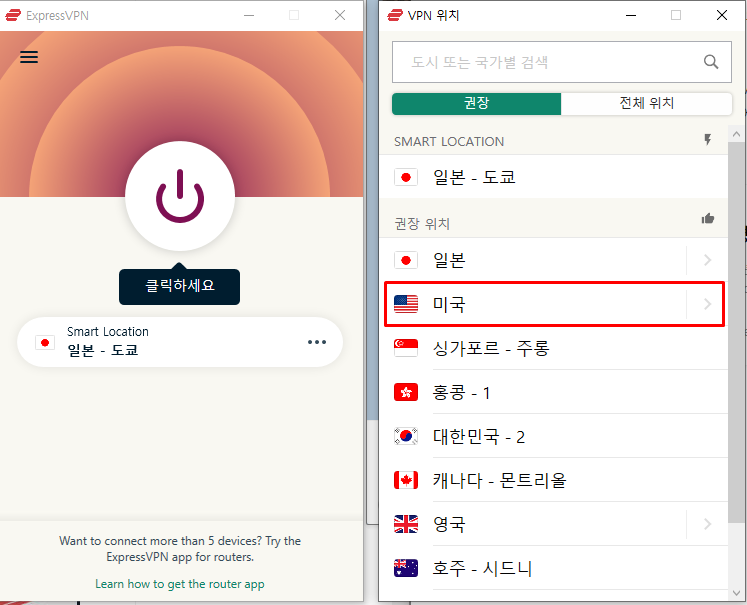Viewport: 747px width, 605px height.
Task: Expand the 영국 server list chevron
Action: pos(707,524)
